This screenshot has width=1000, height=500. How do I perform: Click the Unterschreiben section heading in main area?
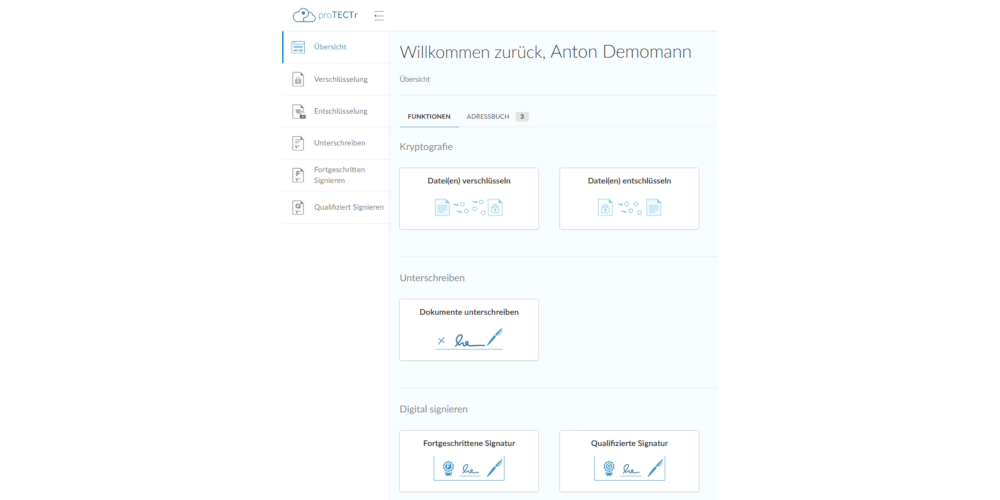pyautogui.click(x=432, y=278)
